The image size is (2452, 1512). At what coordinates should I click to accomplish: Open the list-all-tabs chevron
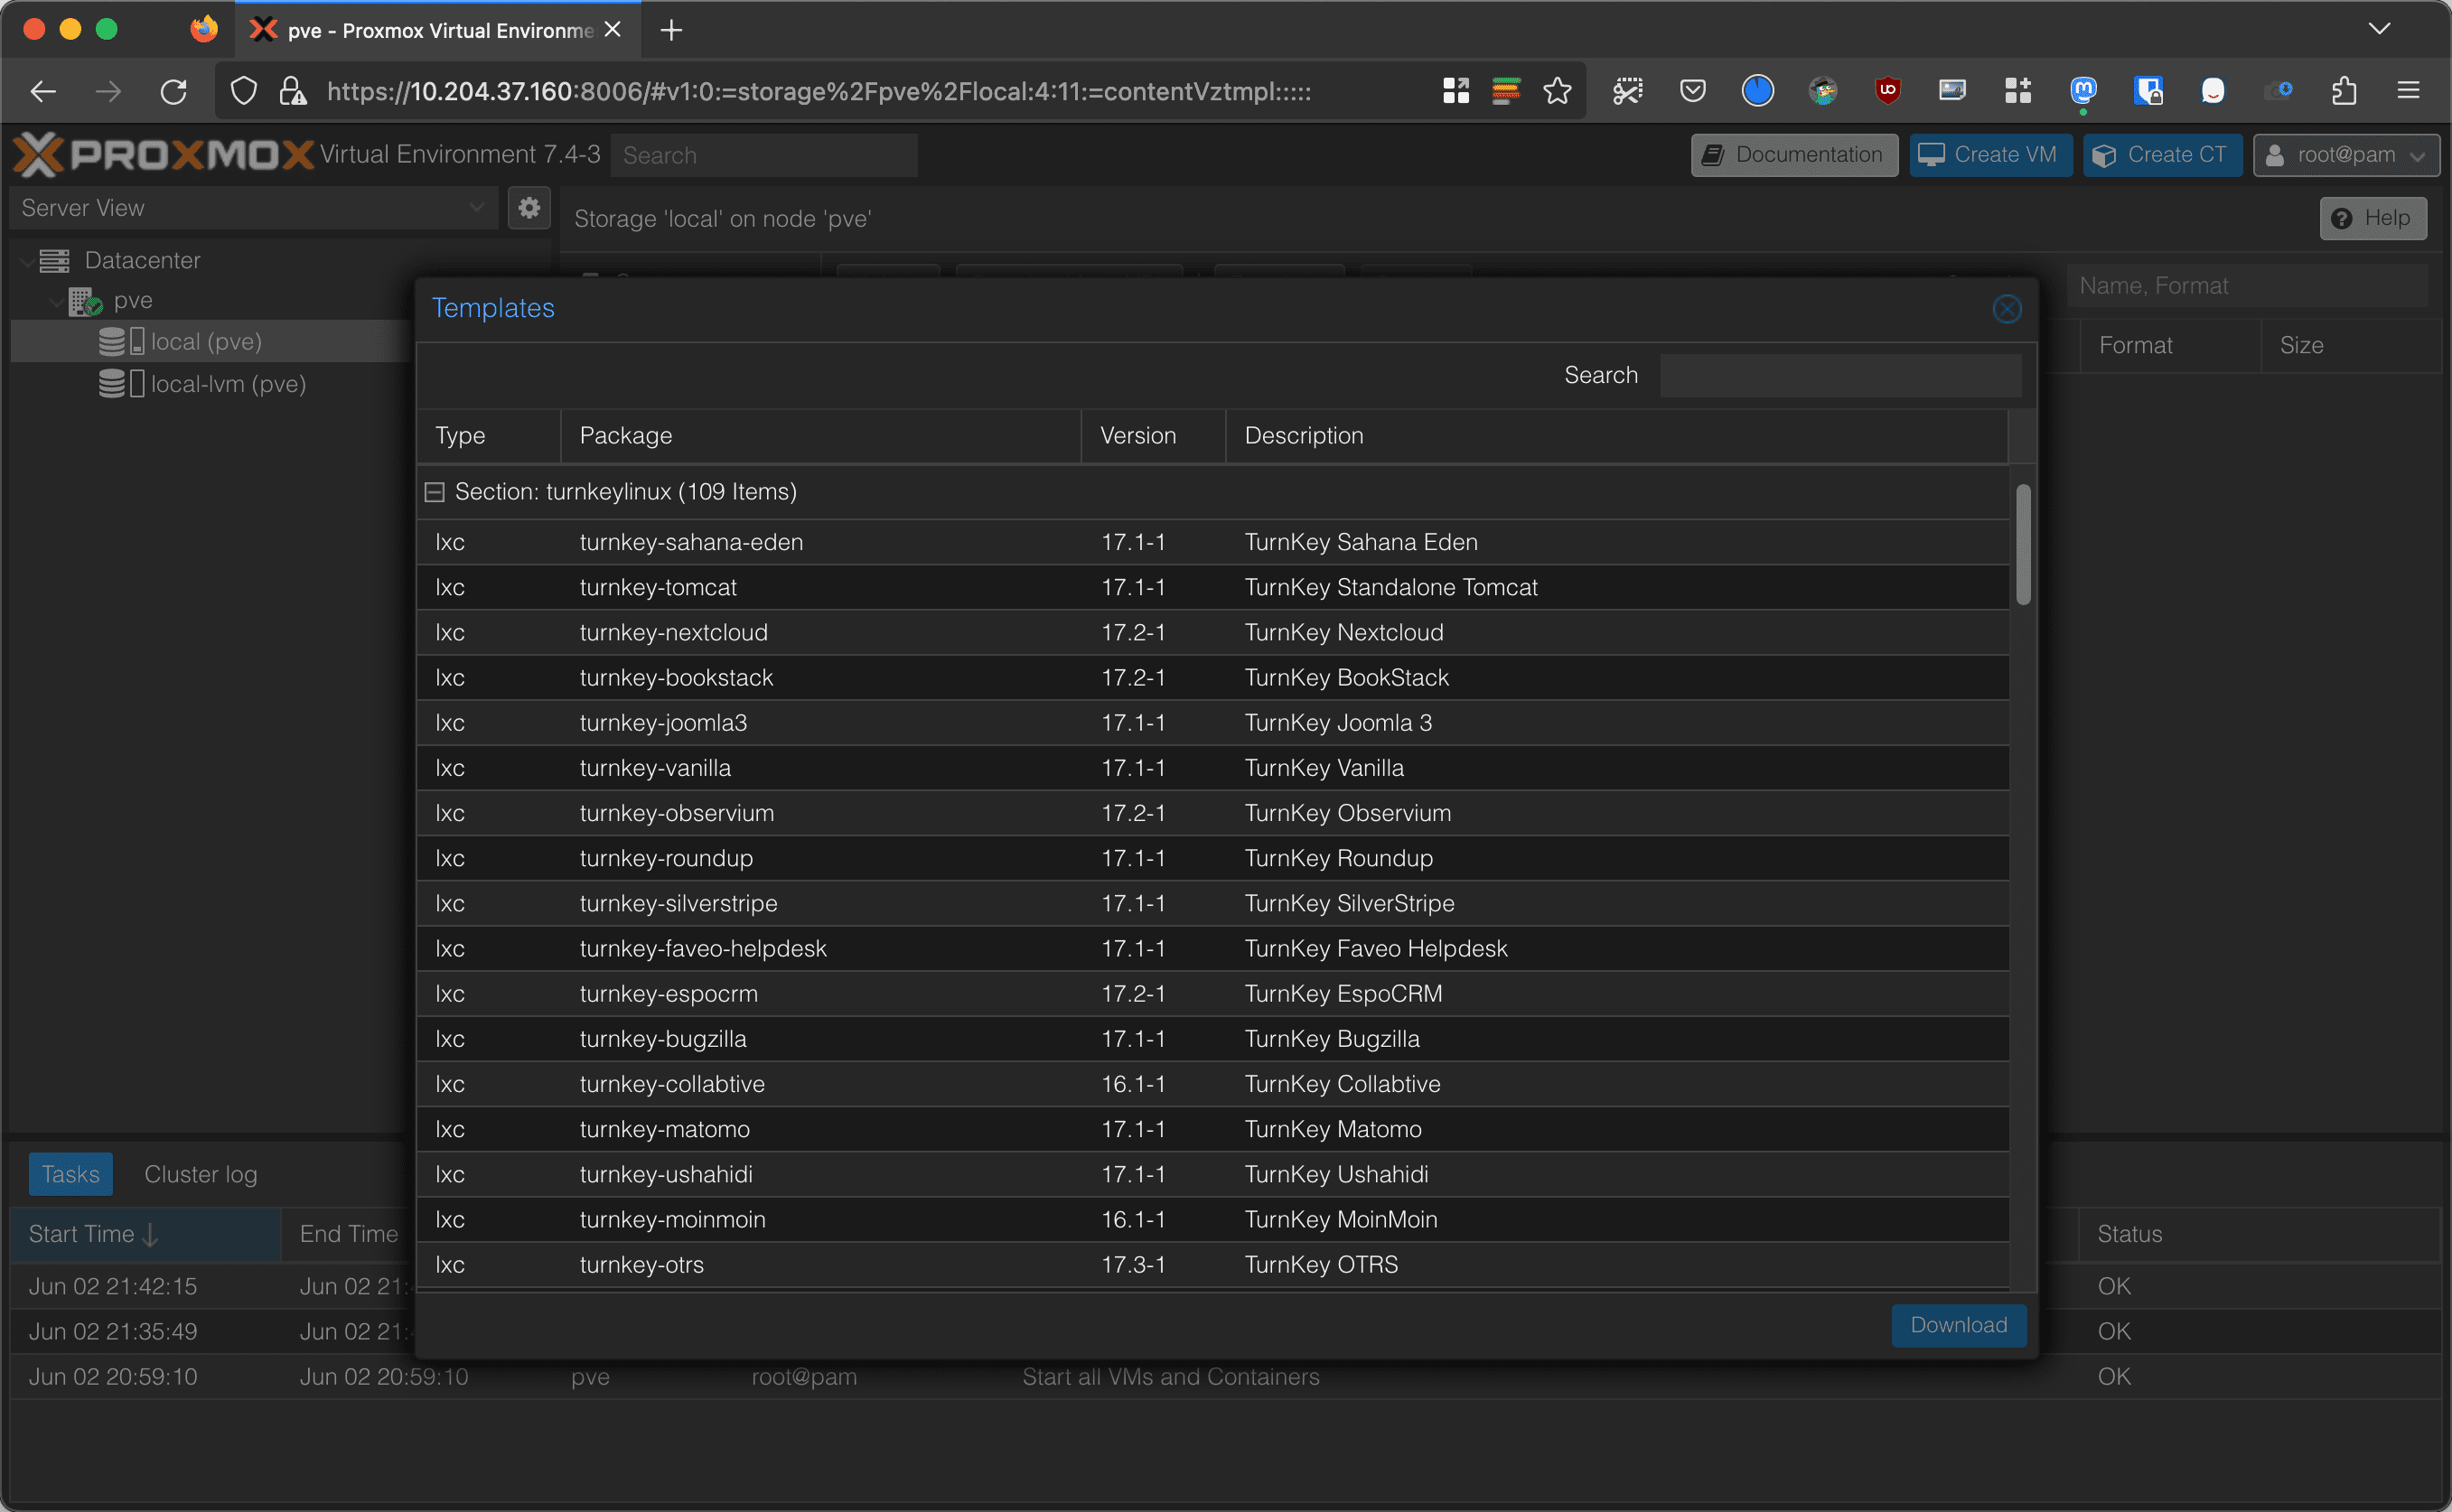point(2380,29)
